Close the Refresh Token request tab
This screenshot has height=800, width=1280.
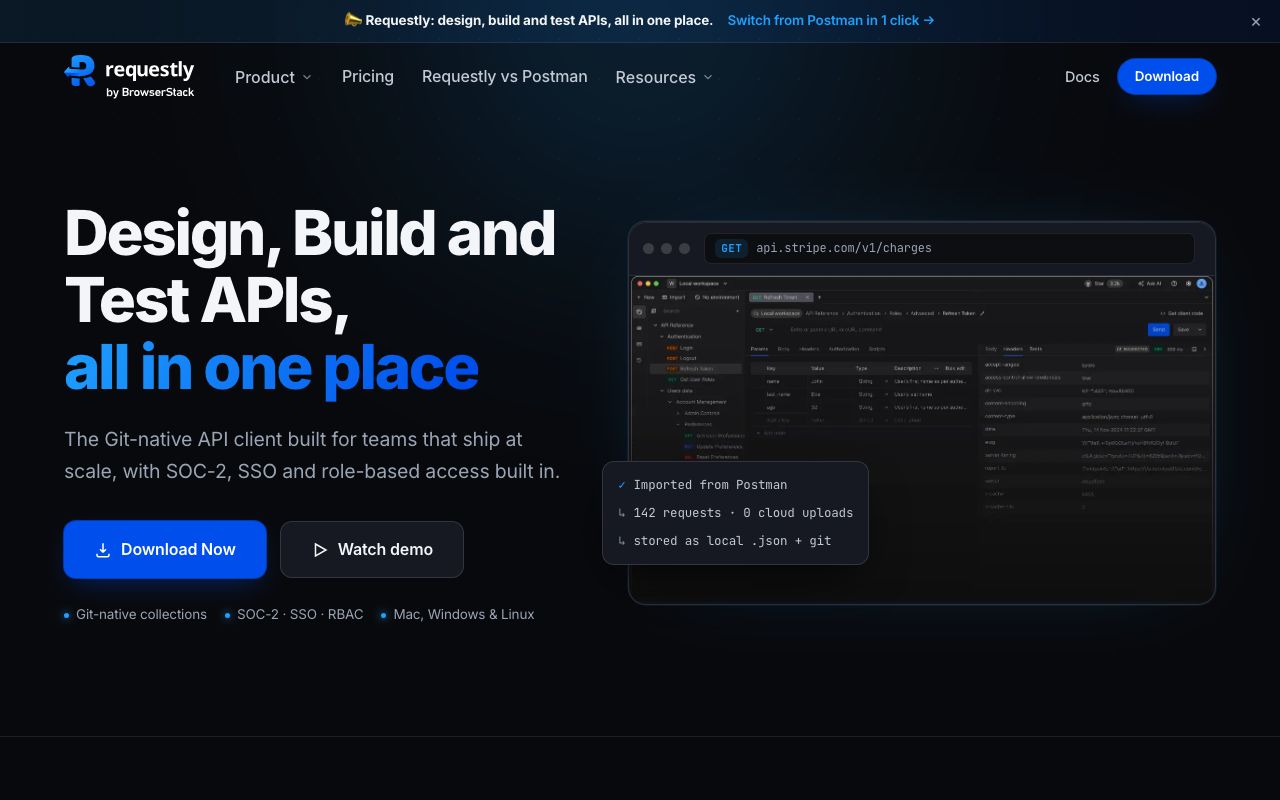coord(808,297)
